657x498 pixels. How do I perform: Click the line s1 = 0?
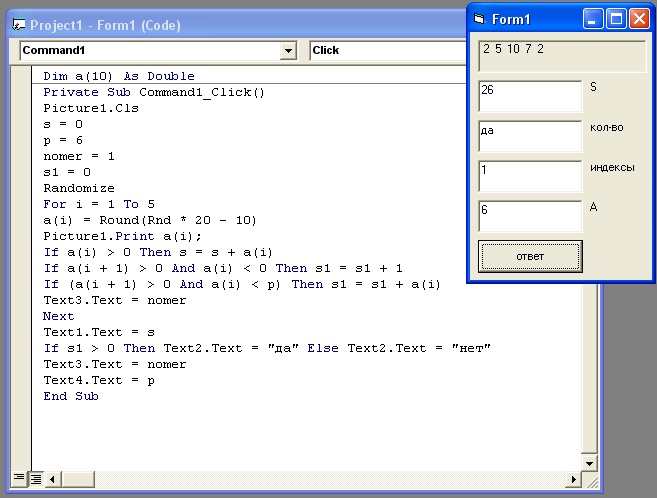point(67,172)
